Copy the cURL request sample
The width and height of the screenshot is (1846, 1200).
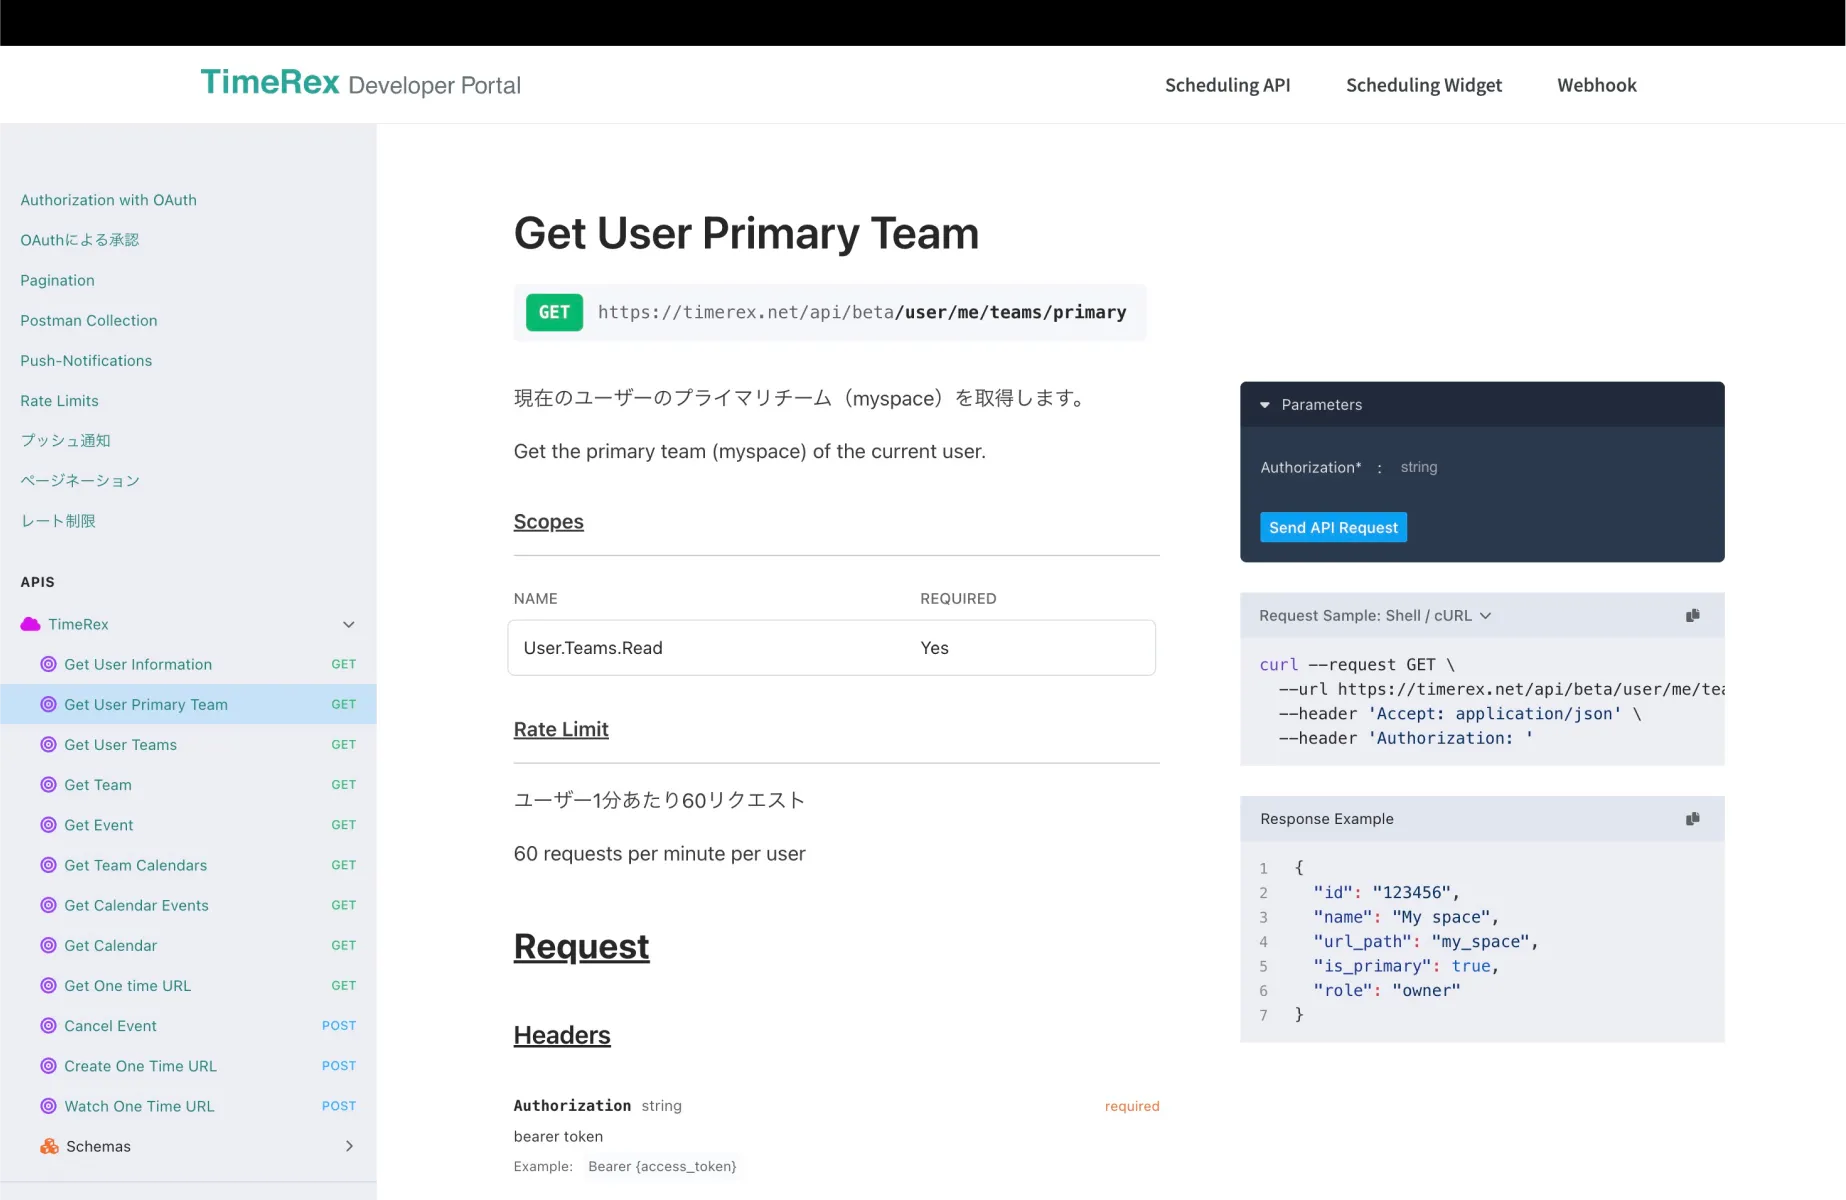coord(1692,615)
